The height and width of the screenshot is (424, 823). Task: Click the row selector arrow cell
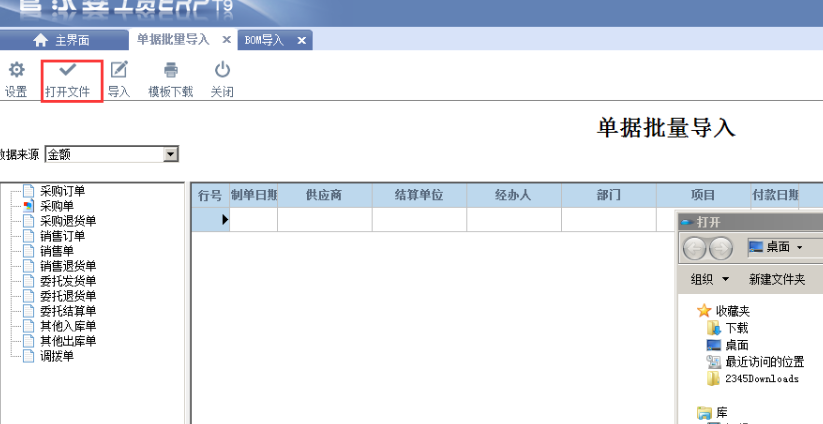tap(210, 219)
